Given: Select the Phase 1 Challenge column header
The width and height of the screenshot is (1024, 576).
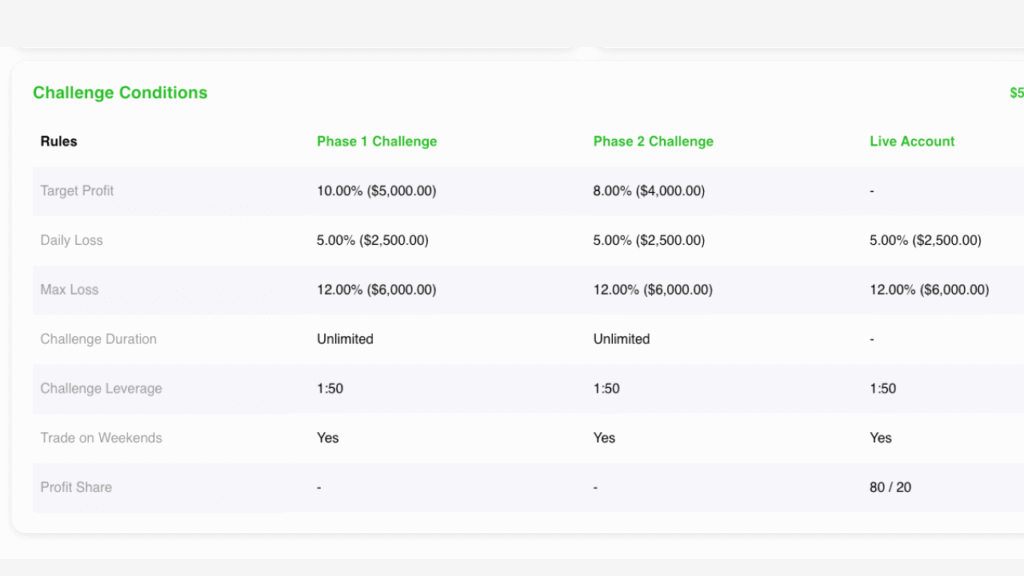Looking at the screenshot, I should 377,141.
